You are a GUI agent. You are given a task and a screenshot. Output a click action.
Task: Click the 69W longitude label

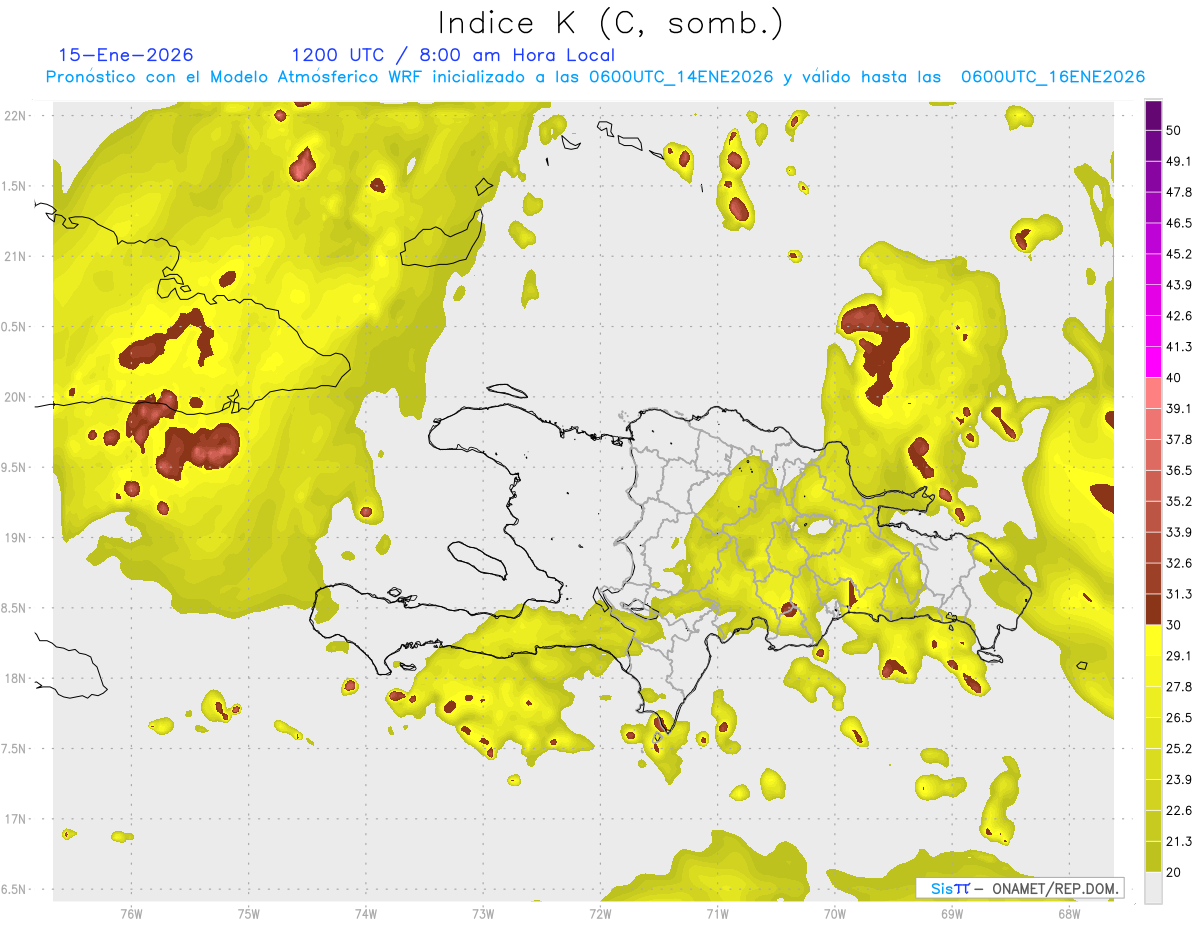[952, 913]
